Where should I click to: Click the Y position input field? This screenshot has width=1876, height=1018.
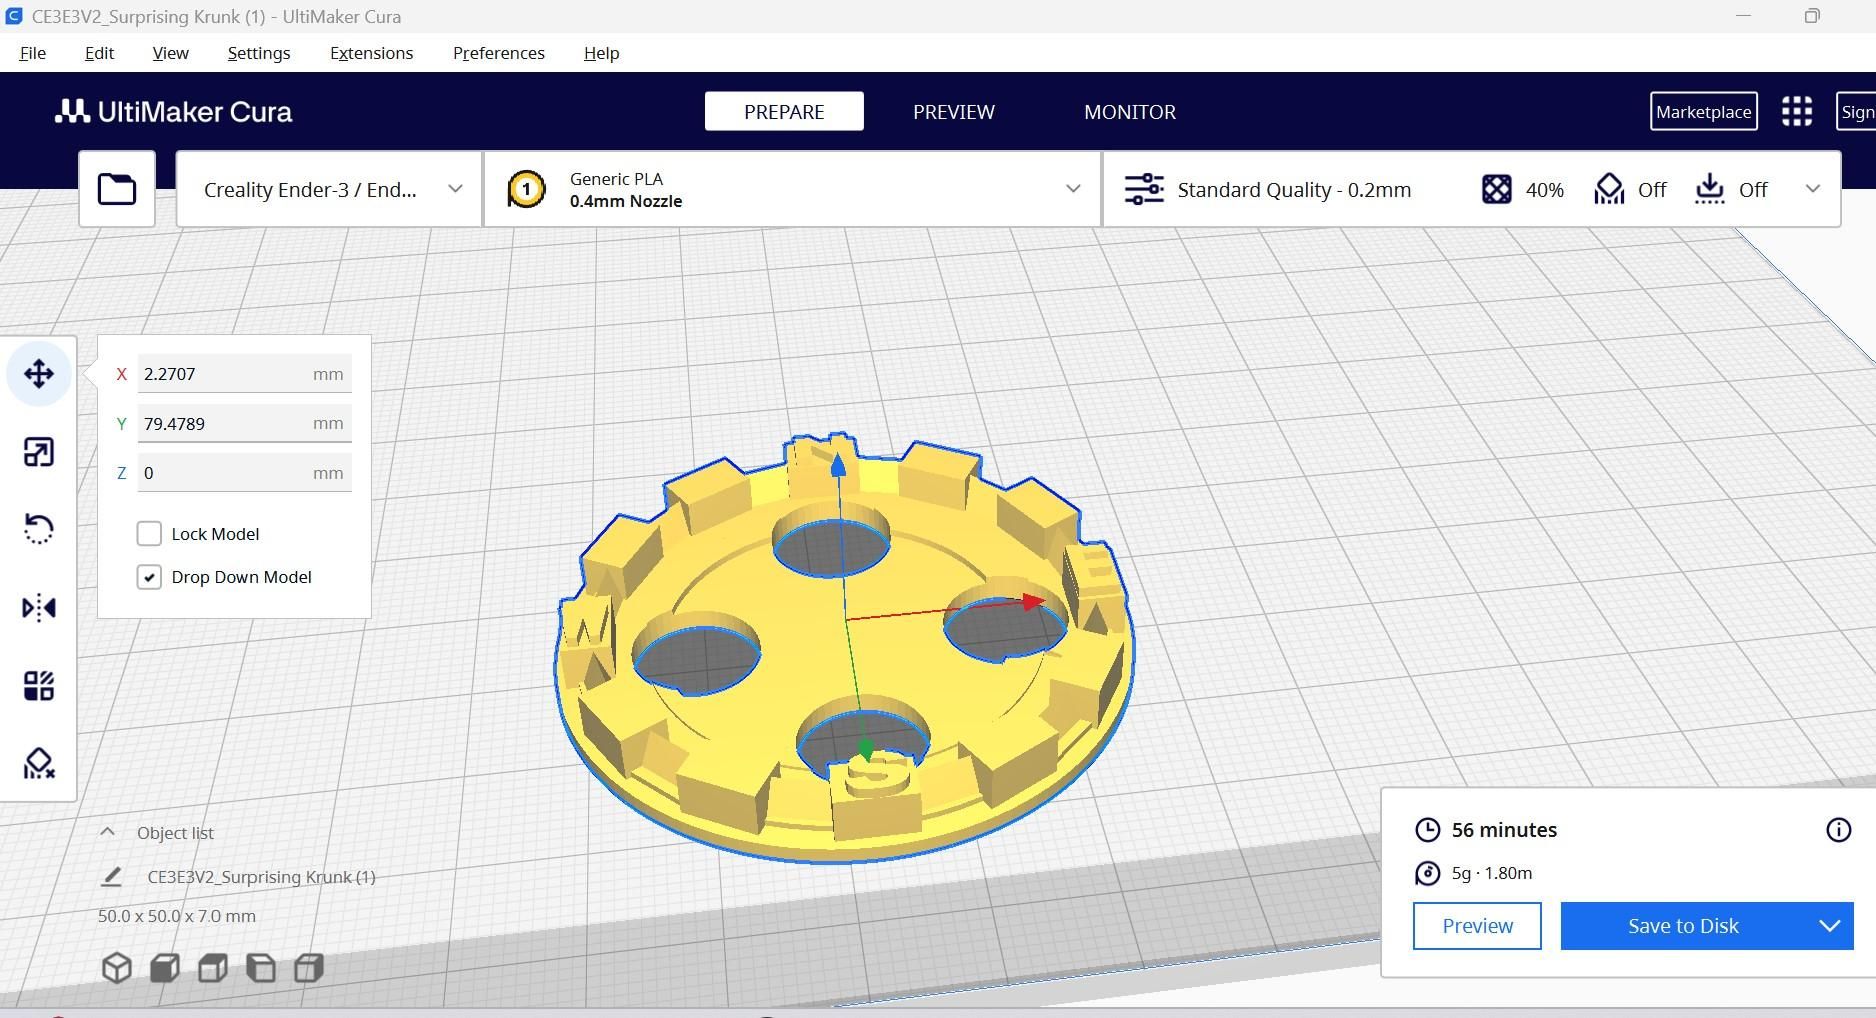(244, 423)
